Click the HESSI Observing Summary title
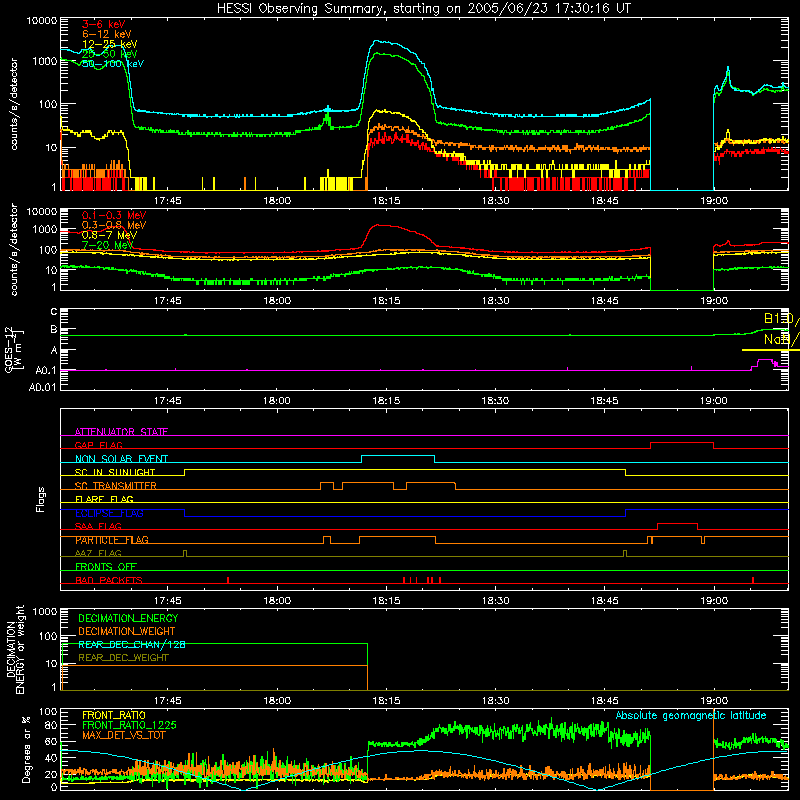 (423, 9)
